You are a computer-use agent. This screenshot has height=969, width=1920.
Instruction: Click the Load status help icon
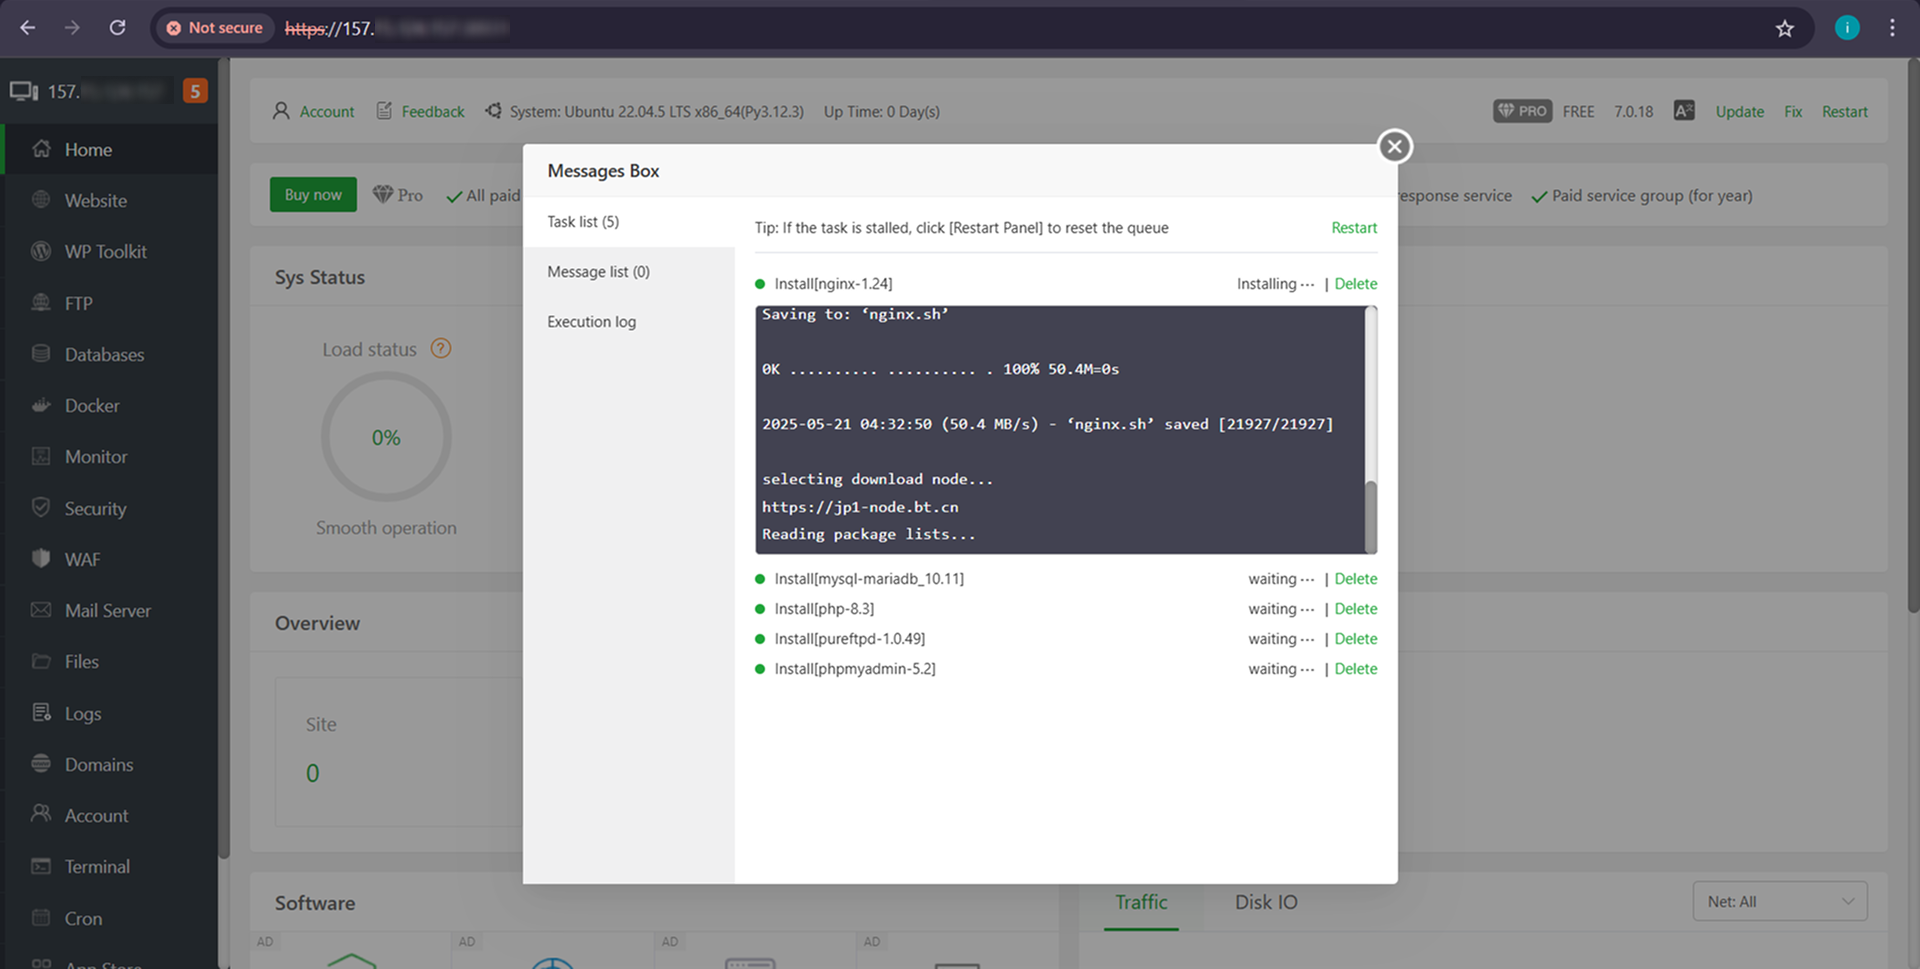pos(441,348)
